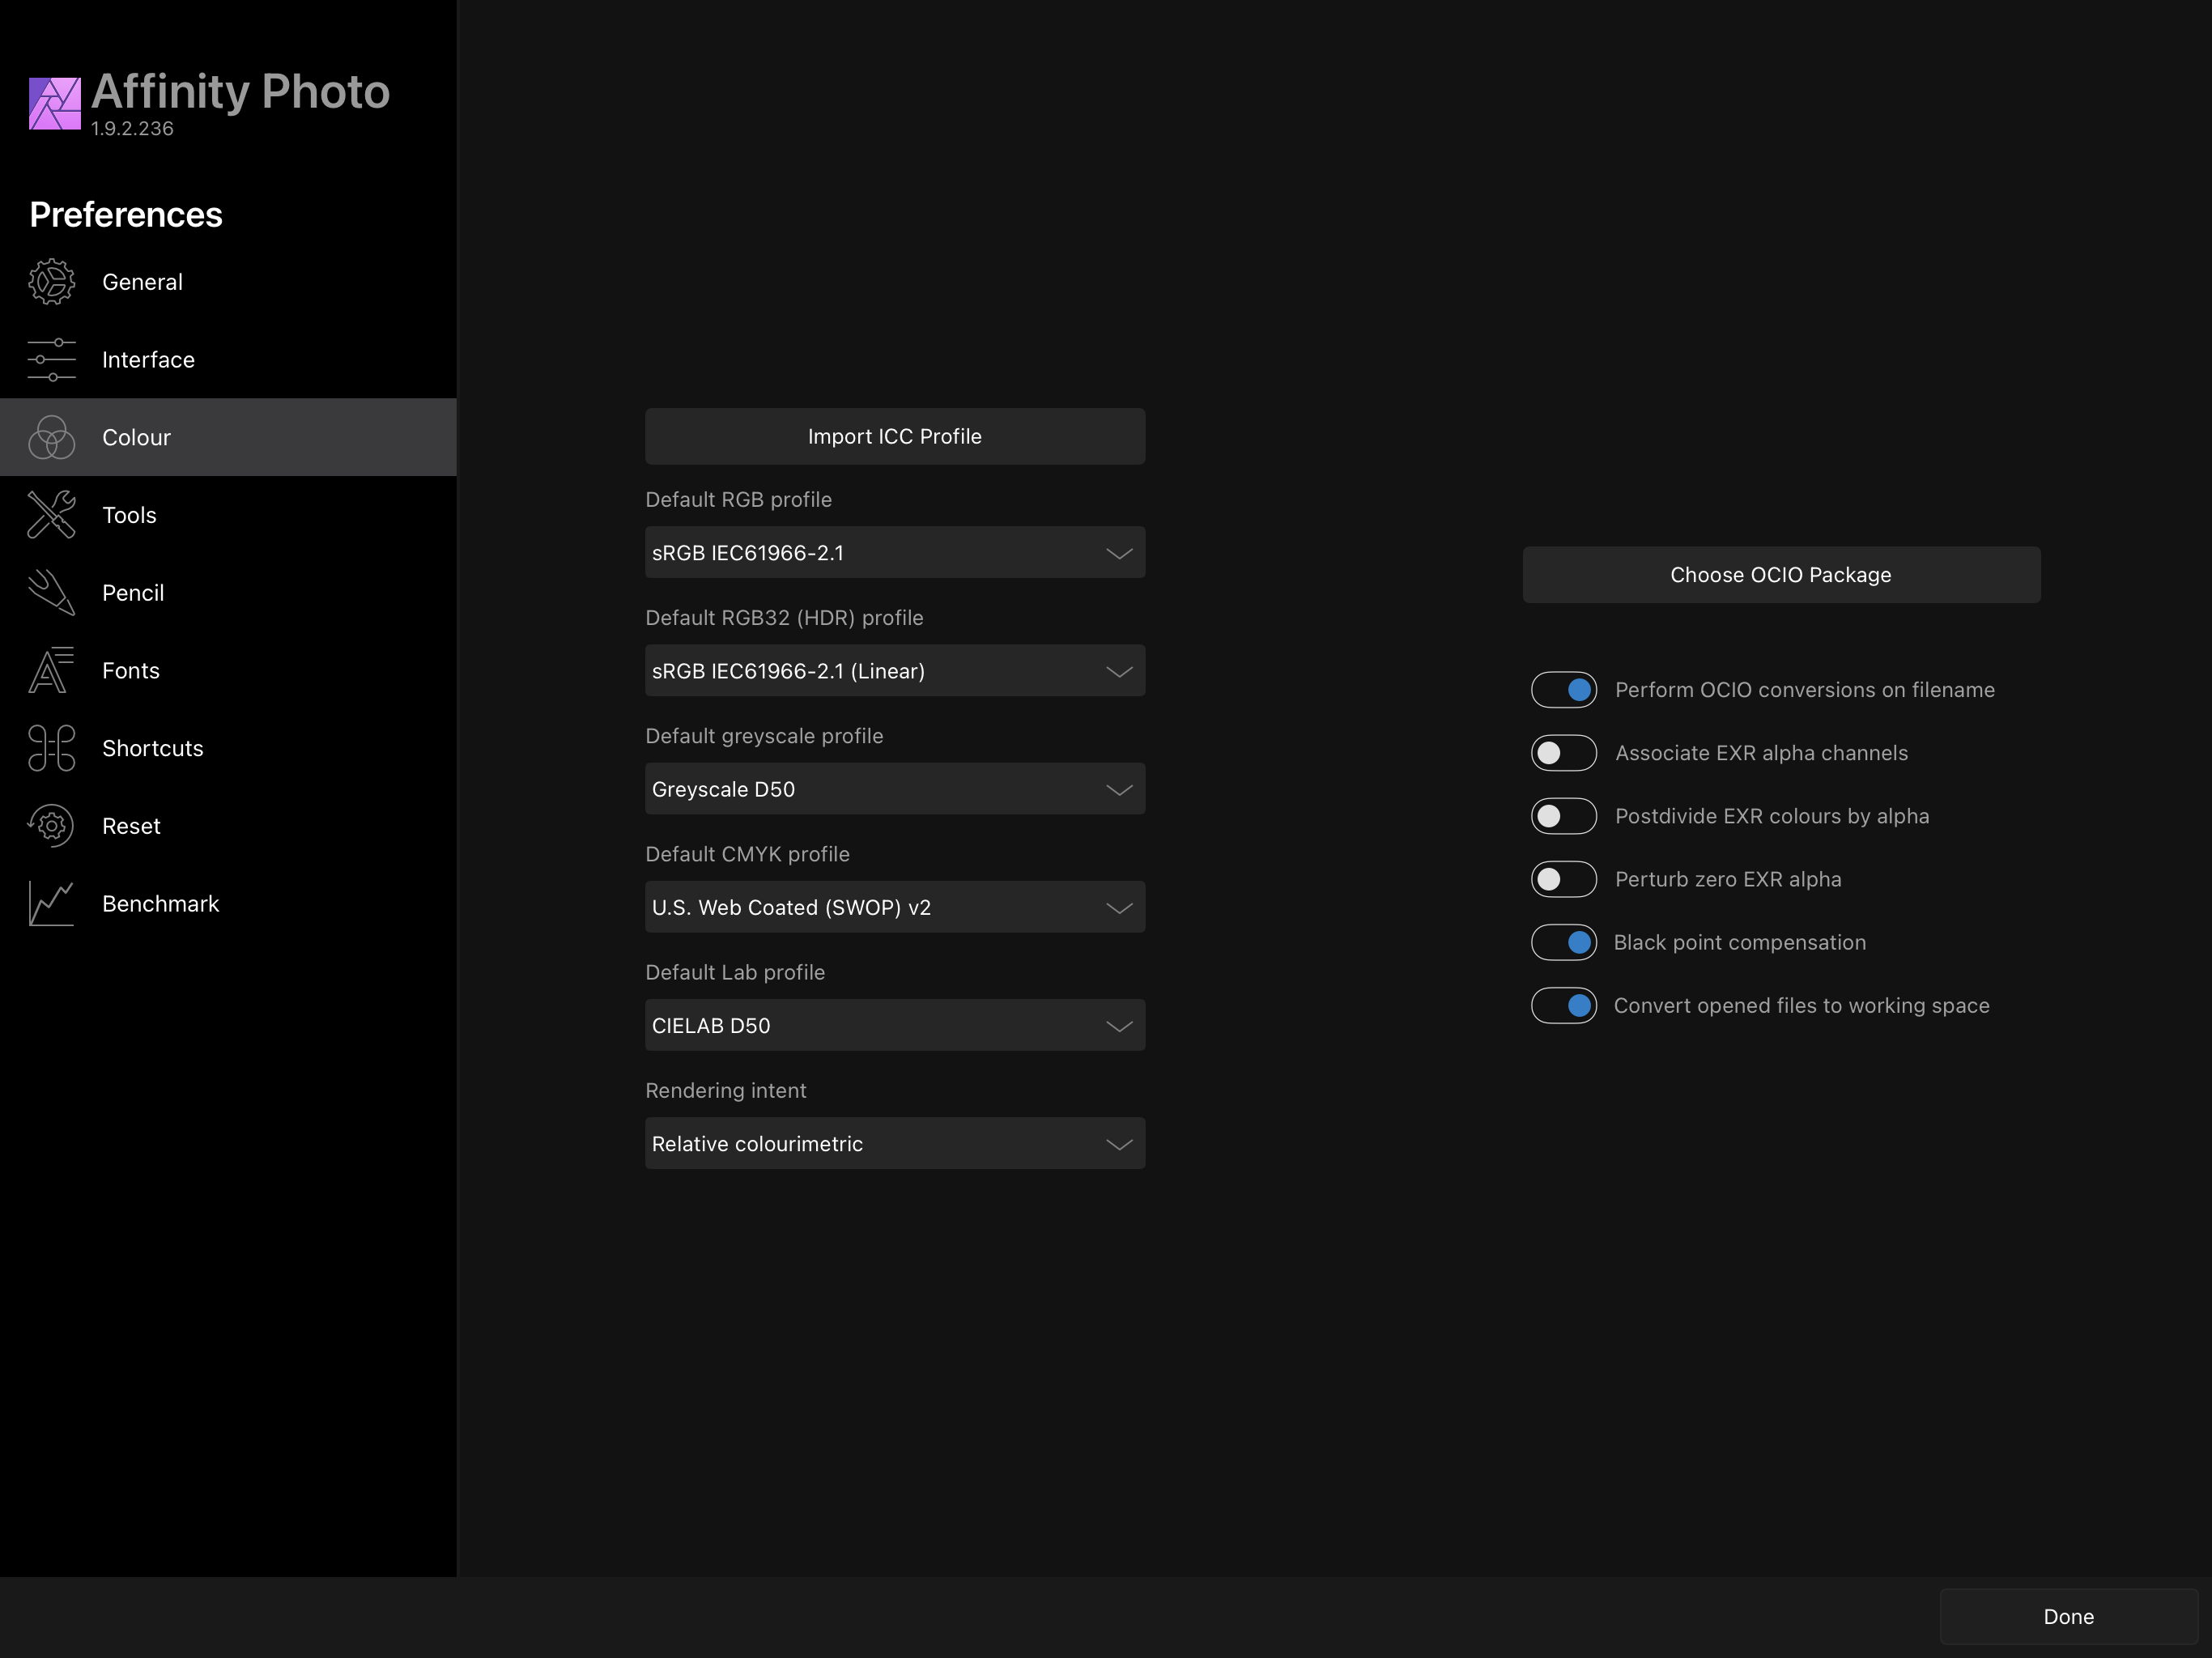The image size is (2212, 1658).
Task: Select the Colour preferences section
Action: tap(228, 438)
